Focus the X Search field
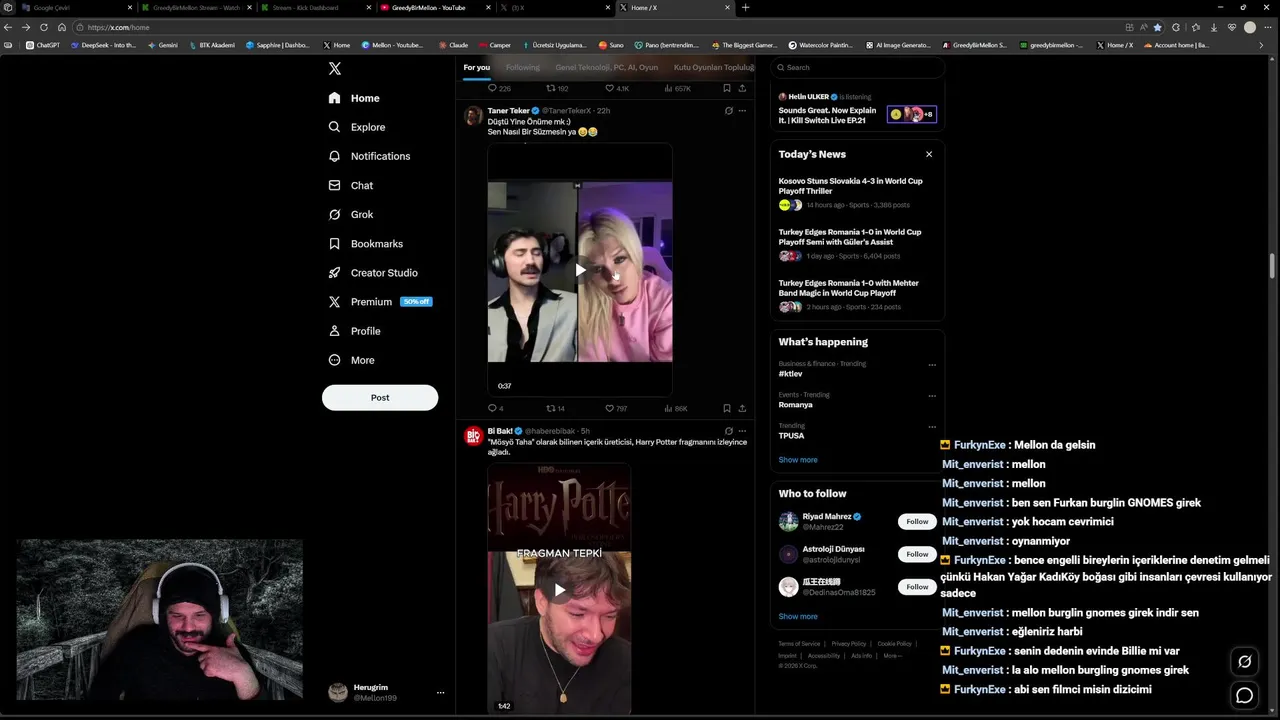Screen dimensions: 1280x720 tap(857, 67)
